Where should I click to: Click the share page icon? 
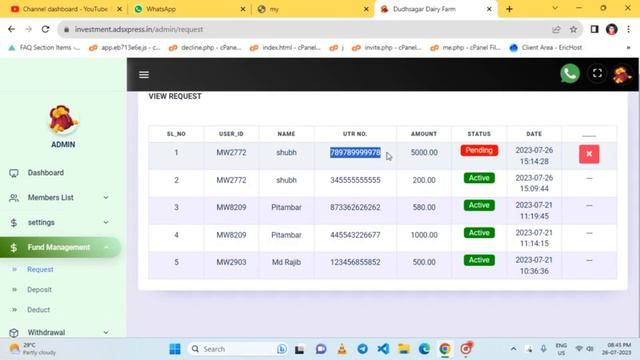[x=556, y=29]
